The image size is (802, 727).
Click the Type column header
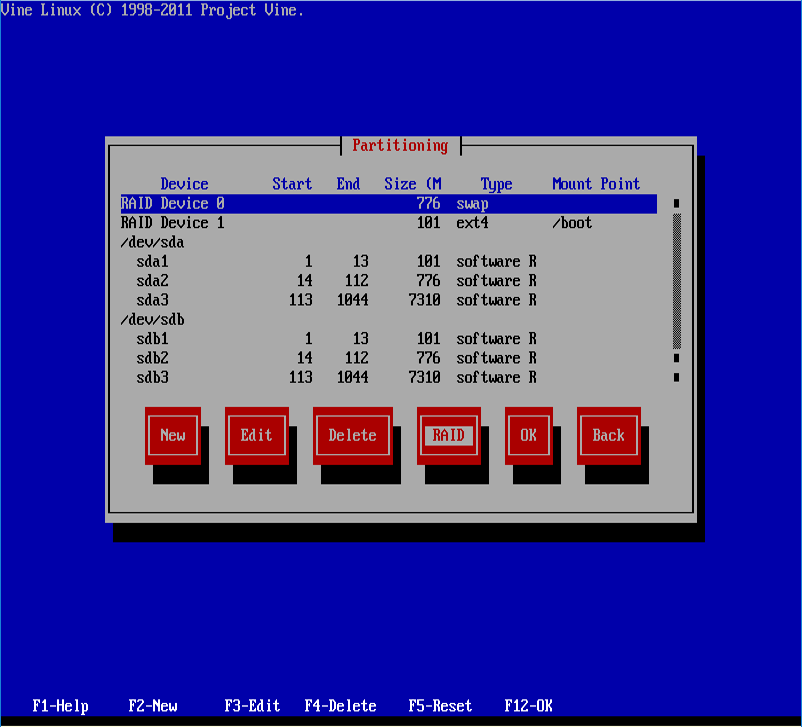pos(497,184)
